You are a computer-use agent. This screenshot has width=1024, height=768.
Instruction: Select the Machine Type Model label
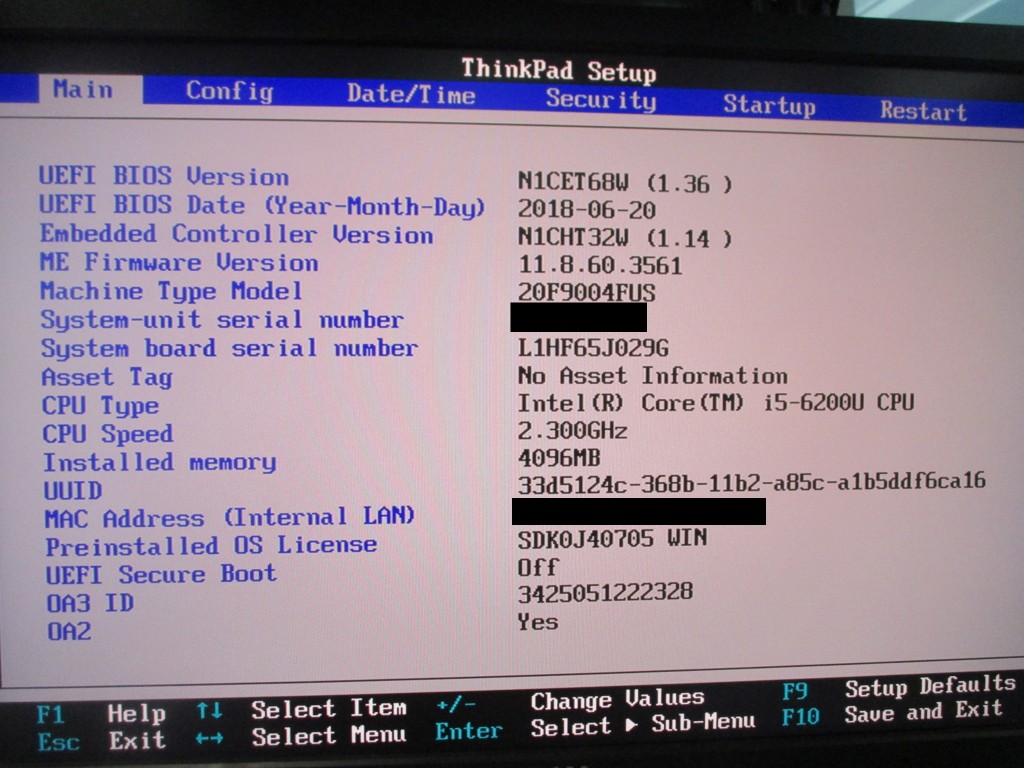pos(171,292)
